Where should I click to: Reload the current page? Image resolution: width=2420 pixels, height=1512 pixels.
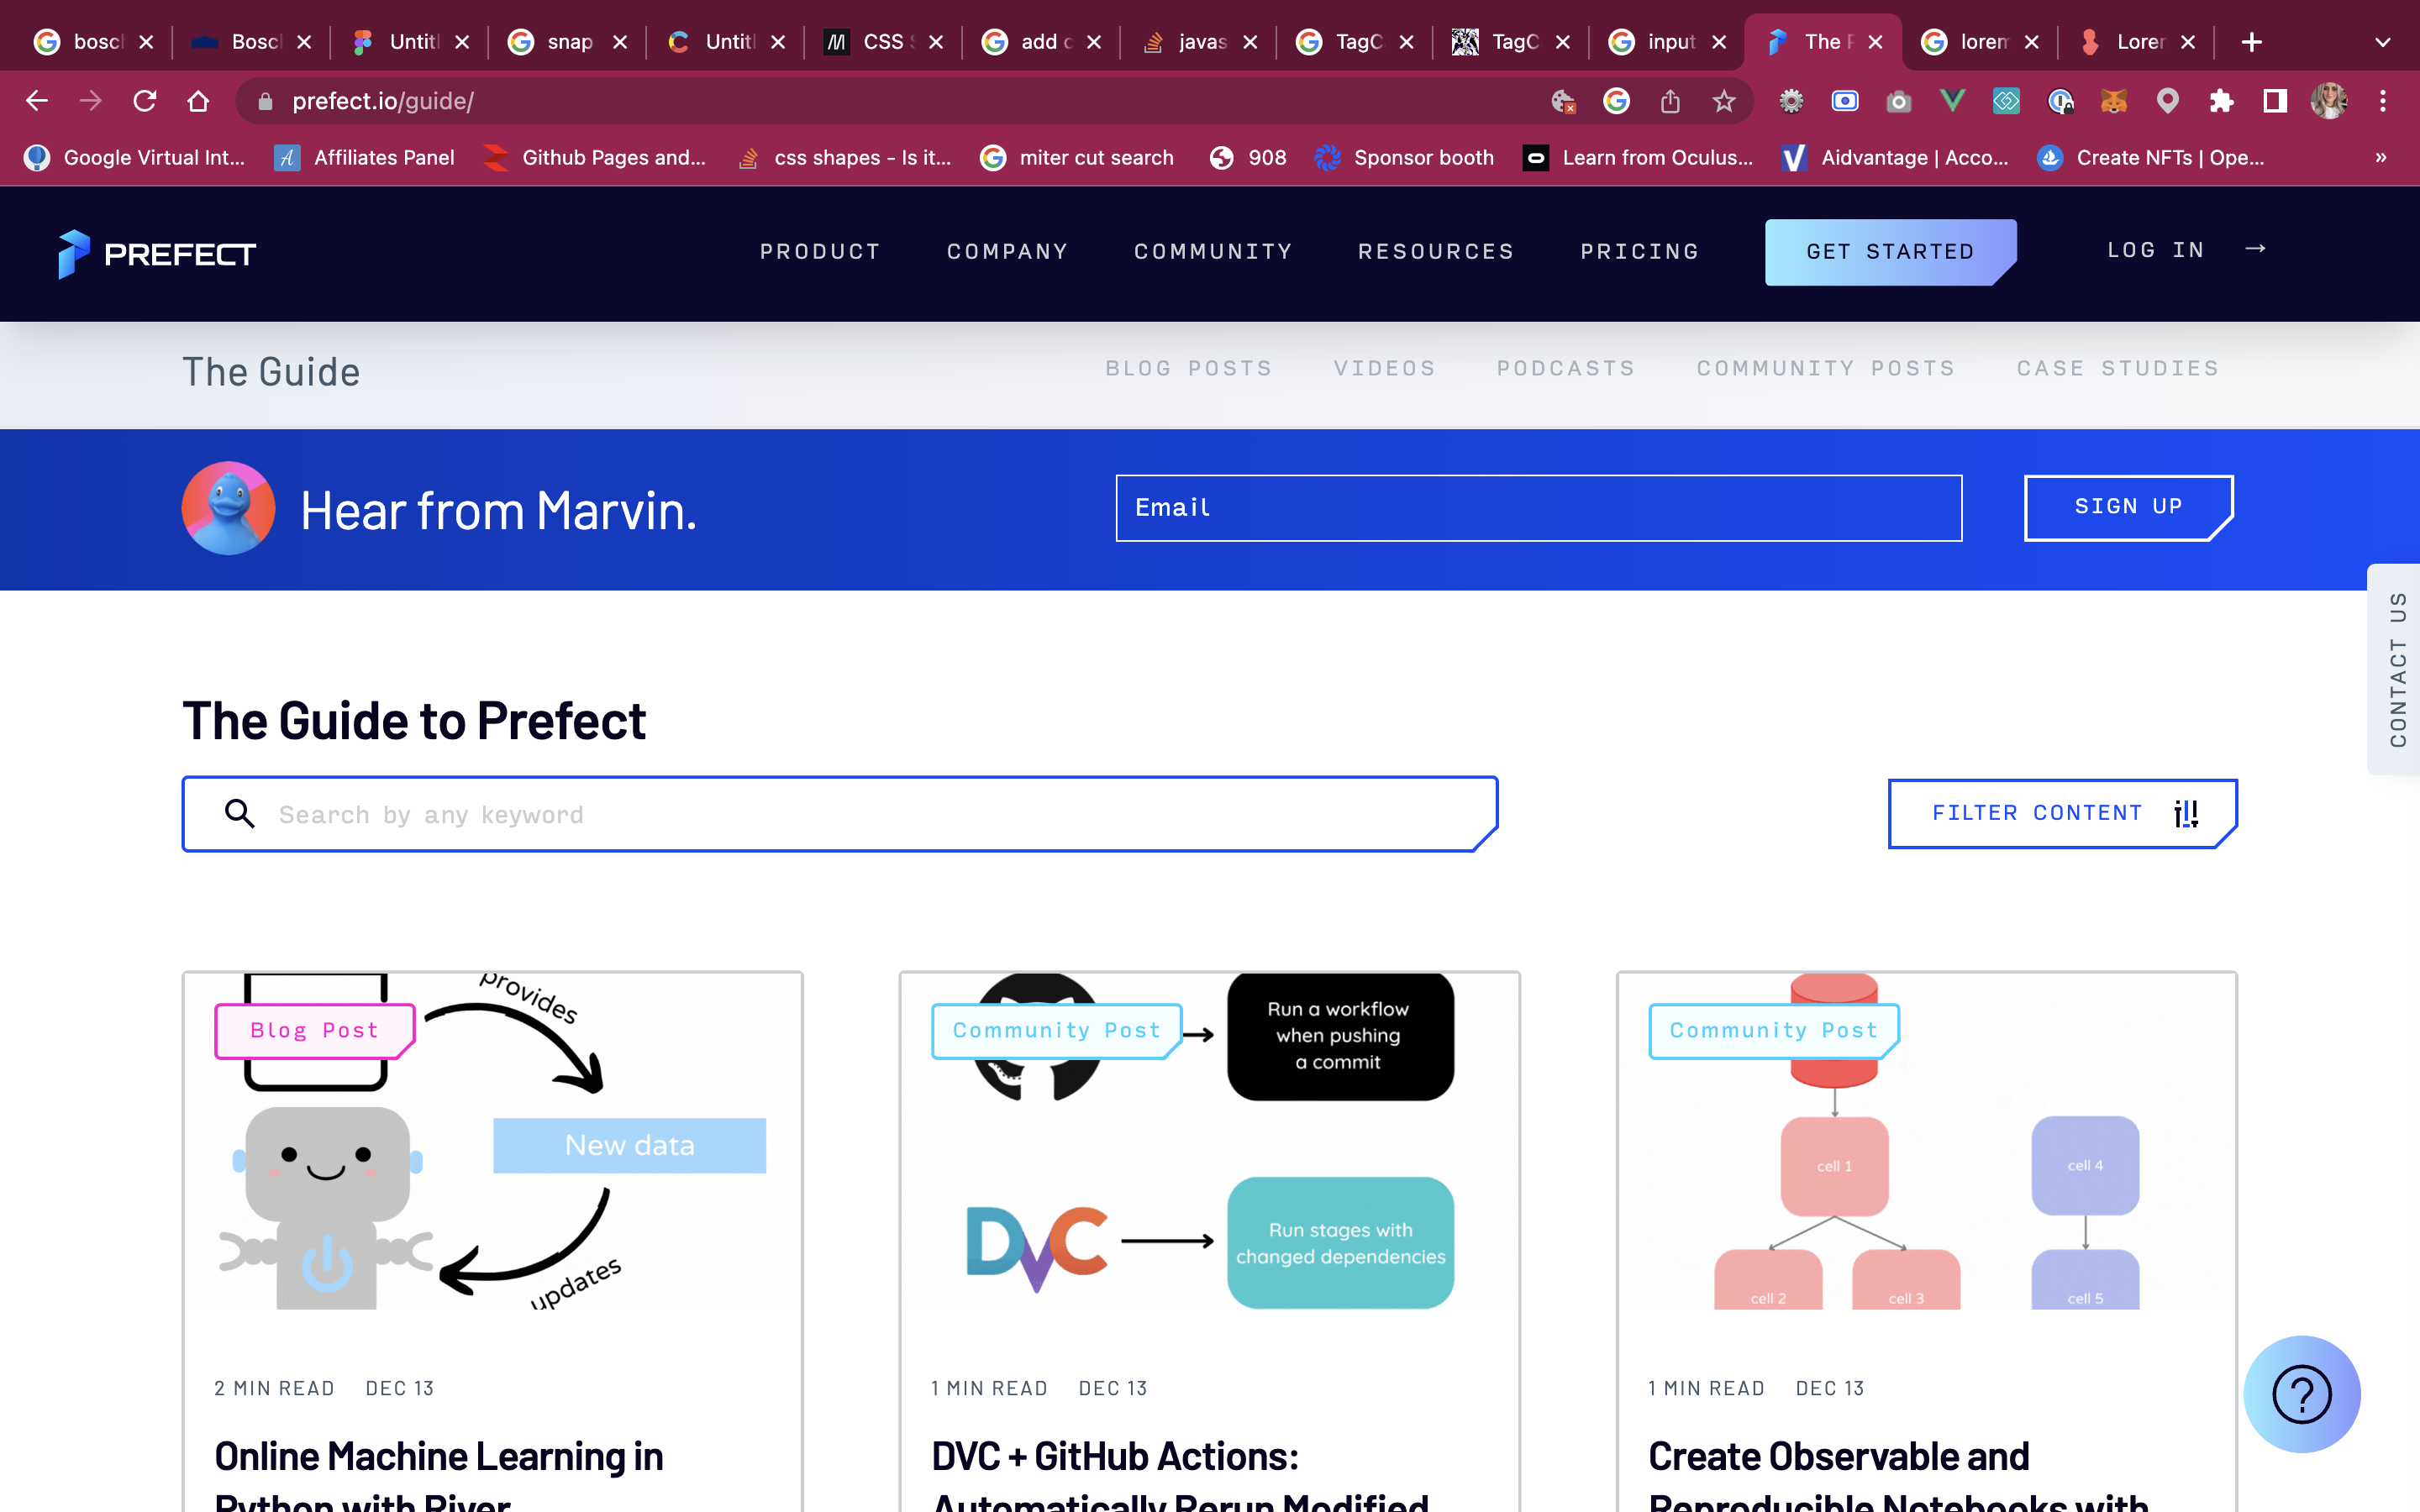pos(145,101)
